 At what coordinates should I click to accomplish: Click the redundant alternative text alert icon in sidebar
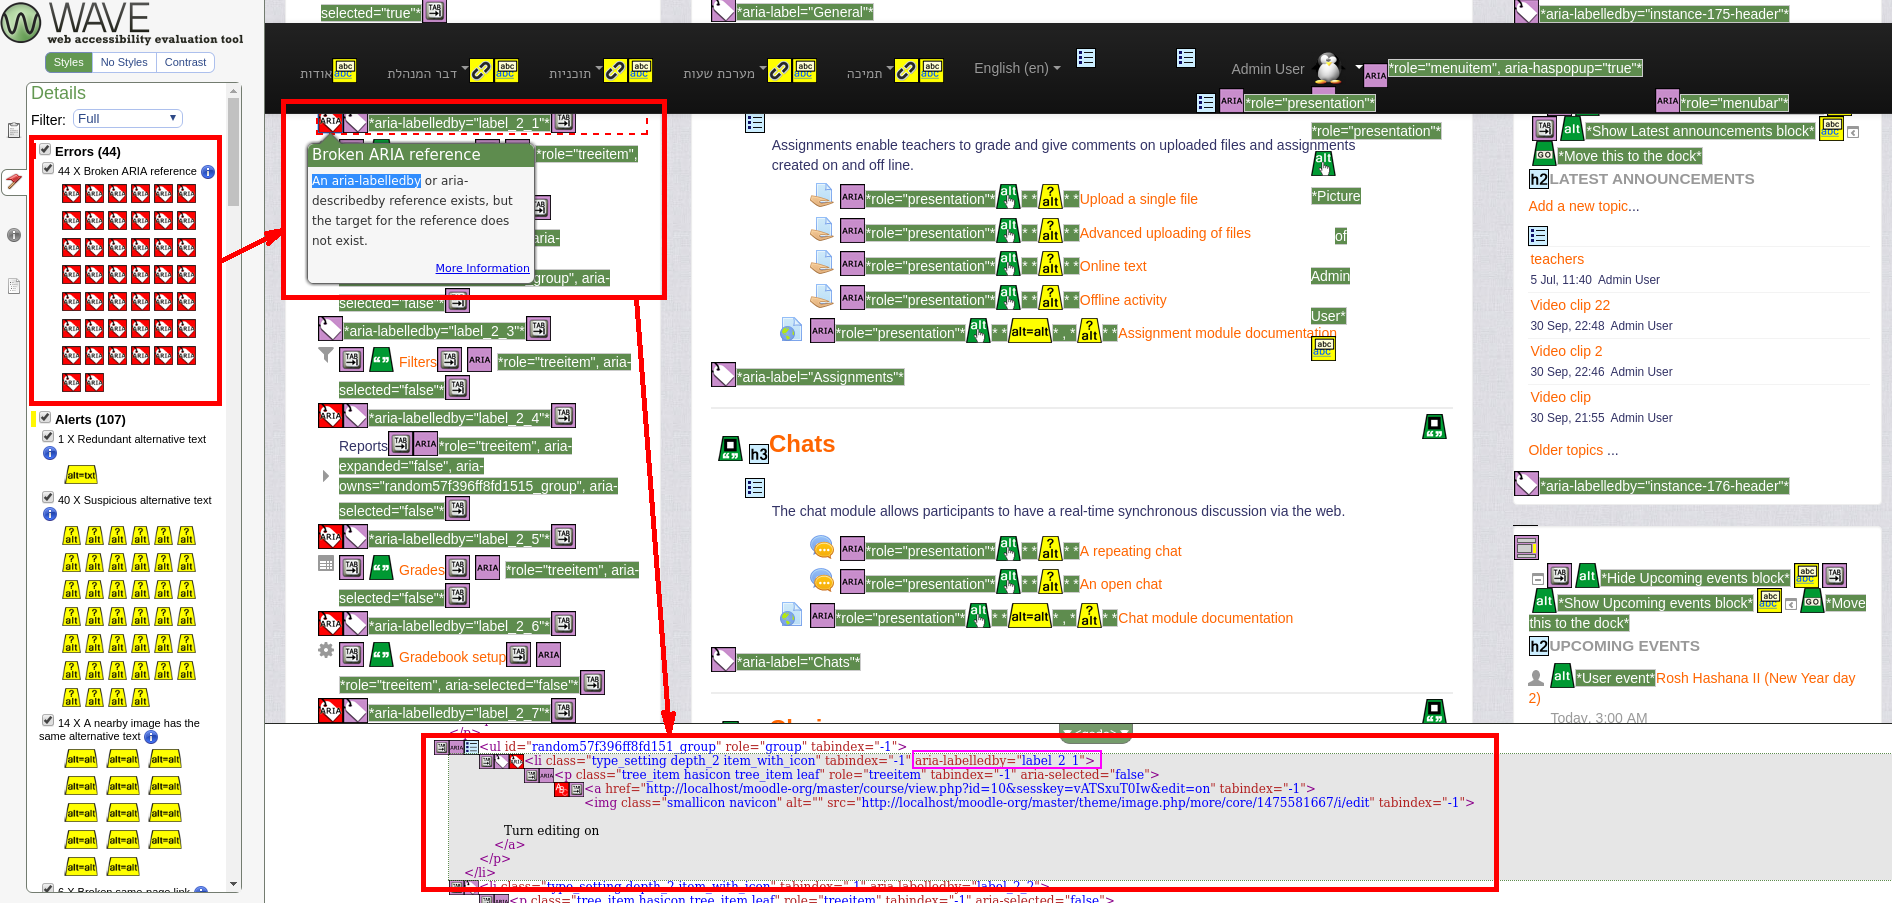(81, 475)
